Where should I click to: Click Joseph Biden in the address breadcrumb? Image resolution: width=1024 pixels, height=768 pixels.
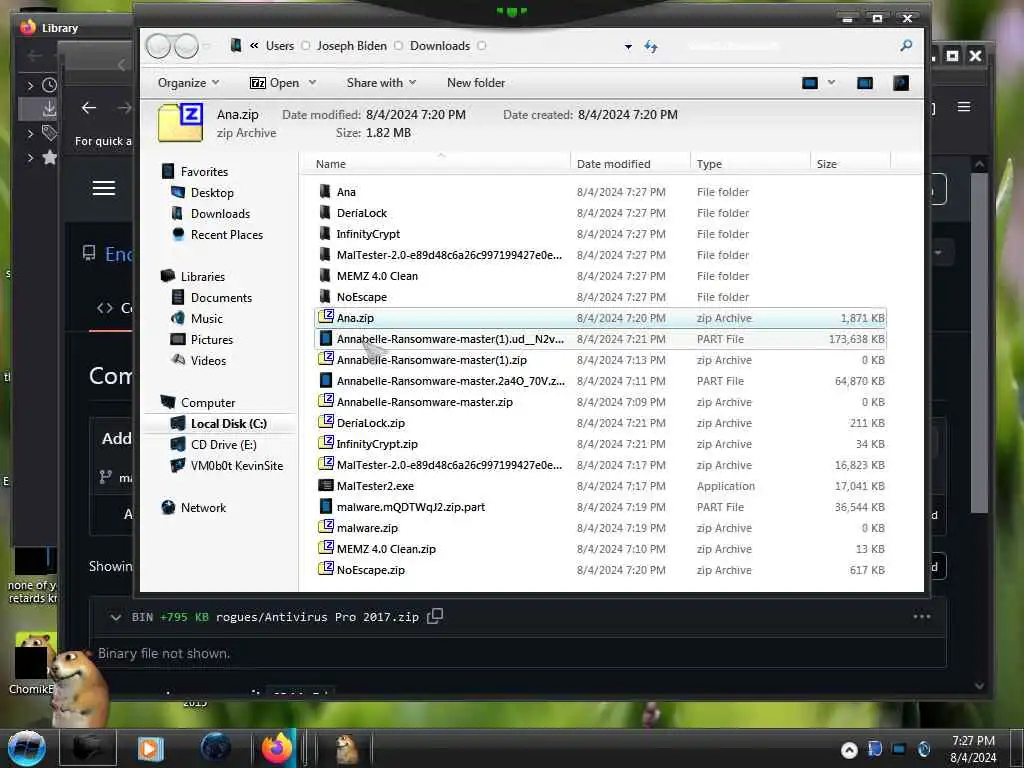(x=351, y=46)
